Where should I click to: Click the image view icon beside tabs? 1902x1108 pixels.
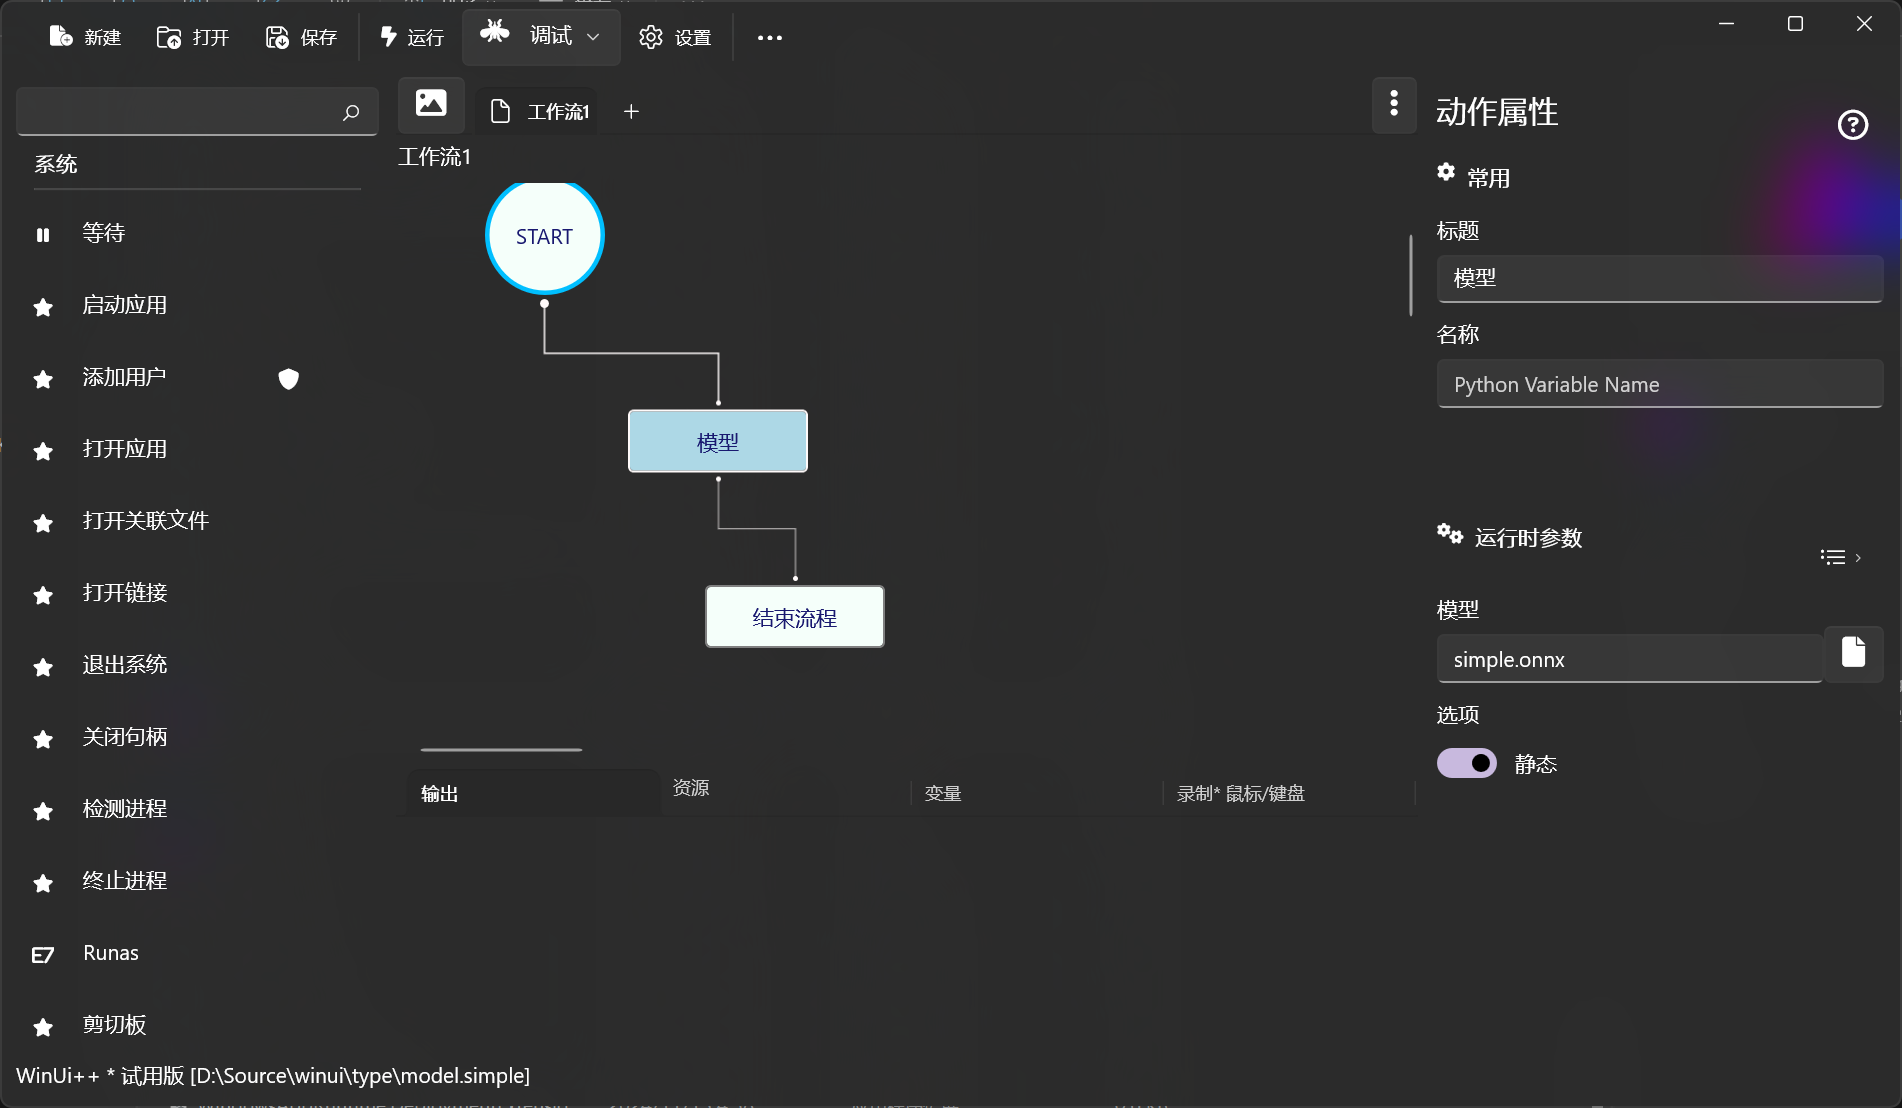coord(431,103)
